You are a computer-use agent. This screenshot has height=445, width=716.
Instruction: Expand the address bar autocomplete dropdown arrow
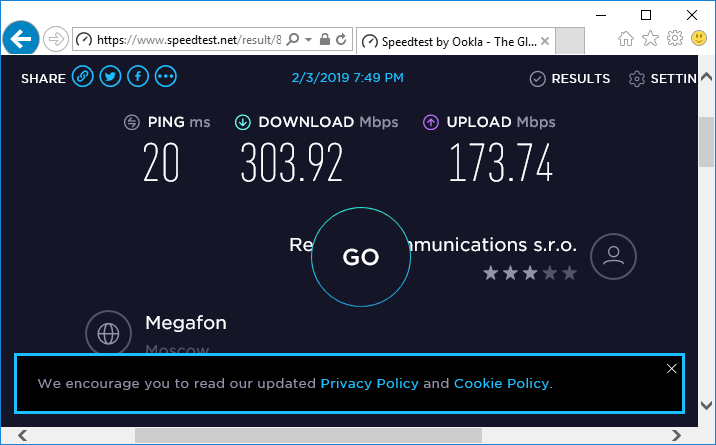[x=309, y=40]
